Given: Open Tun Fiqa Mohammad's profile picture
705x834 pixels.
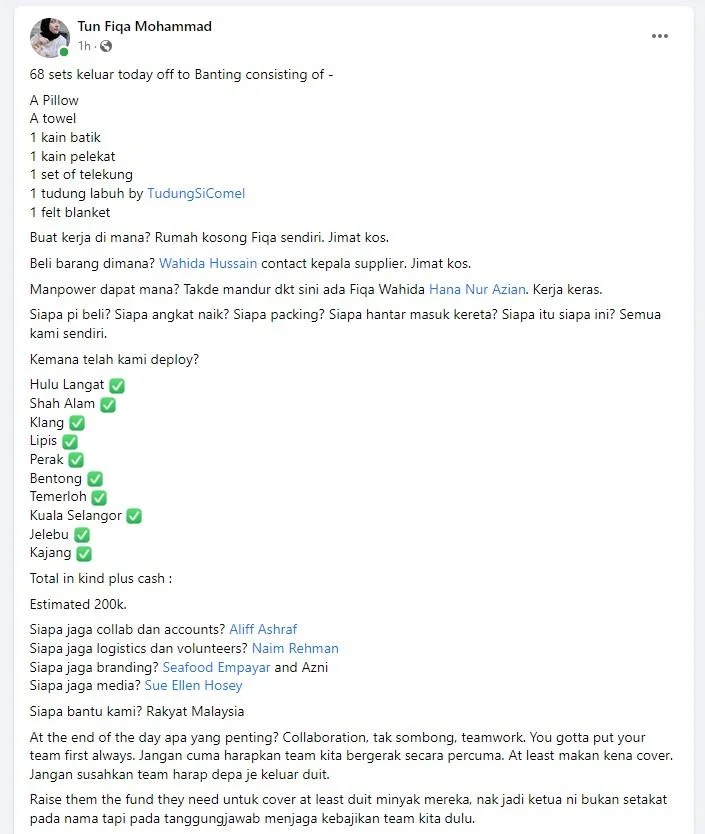Looking at the screenshot, I should click(50, 38).
